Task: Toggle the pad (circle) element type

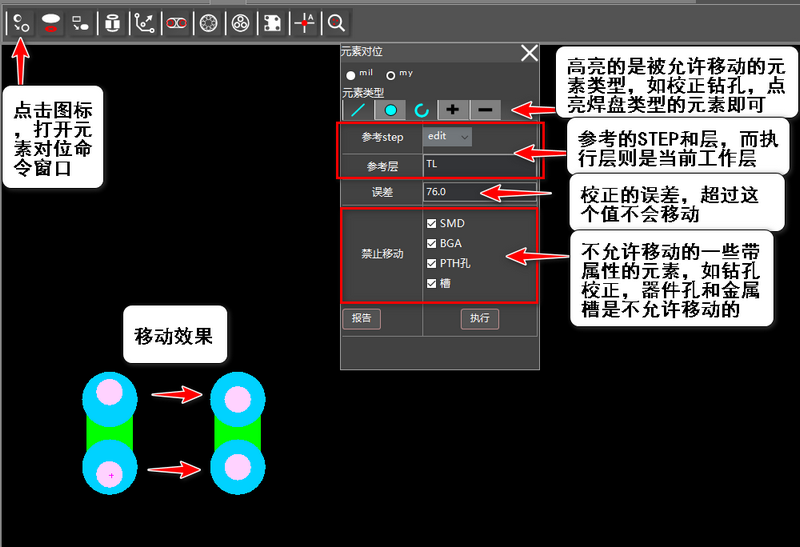Action: click(390, 109)
